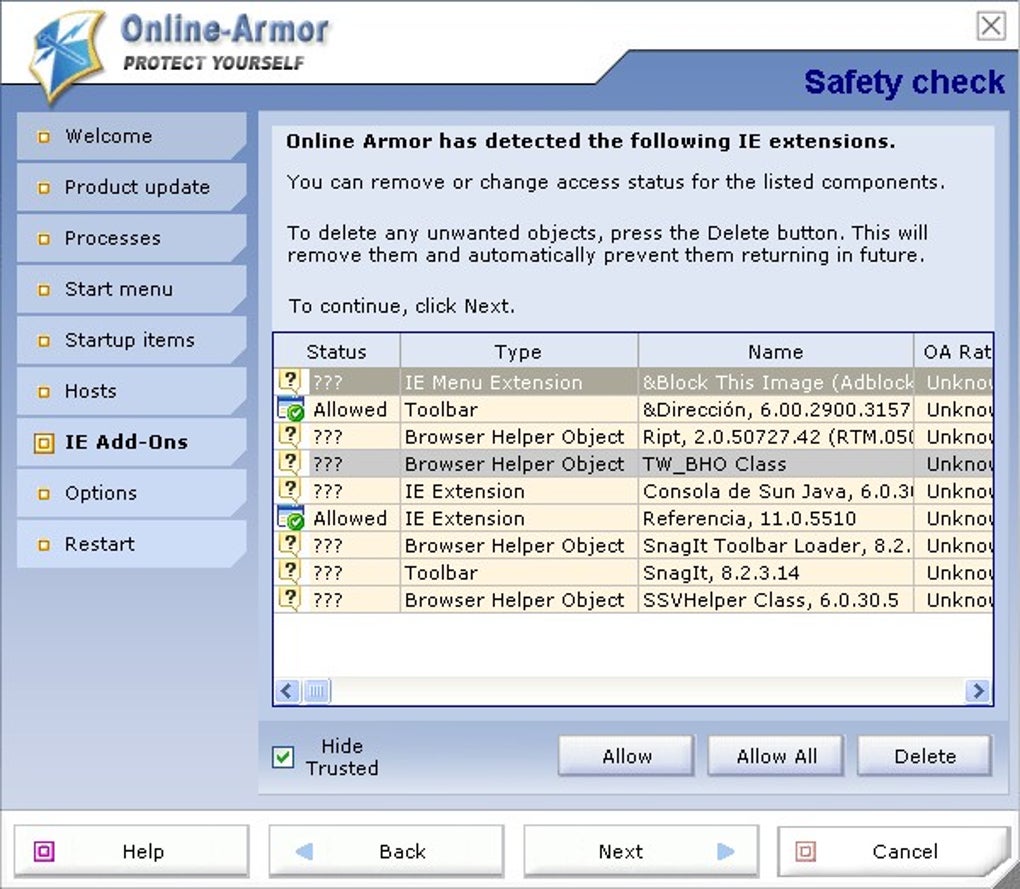
Task: Sort the list by the Name column header
Action: 775,351
